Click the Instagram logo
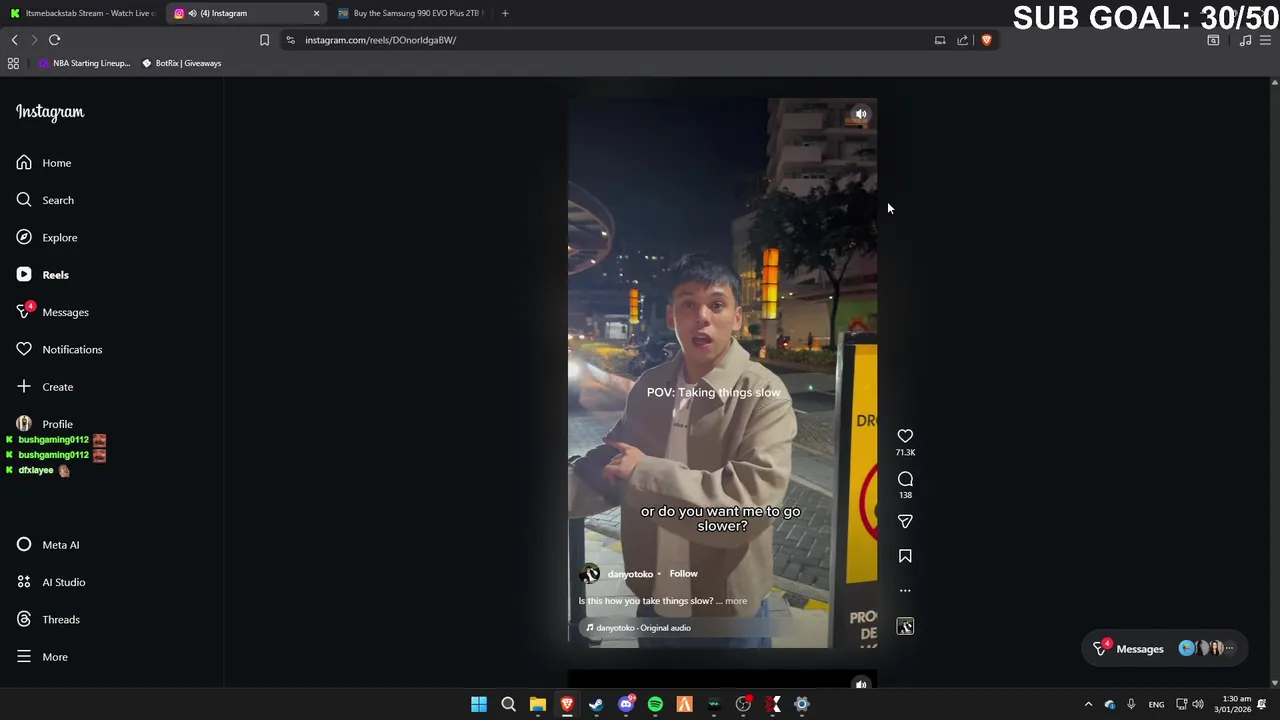 coord(50,112)
